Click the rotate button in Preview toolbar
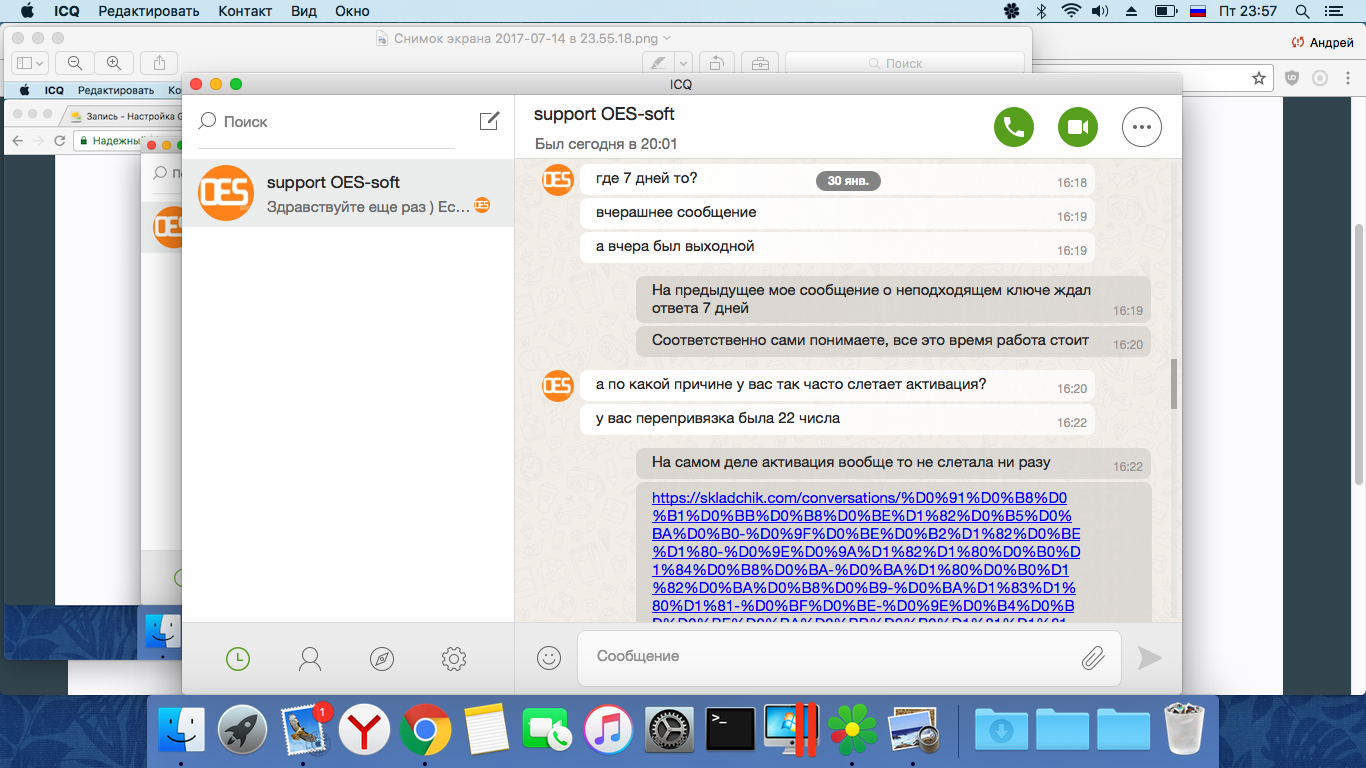The height and width of the screenshot is (768, 1366). (717, 62)
